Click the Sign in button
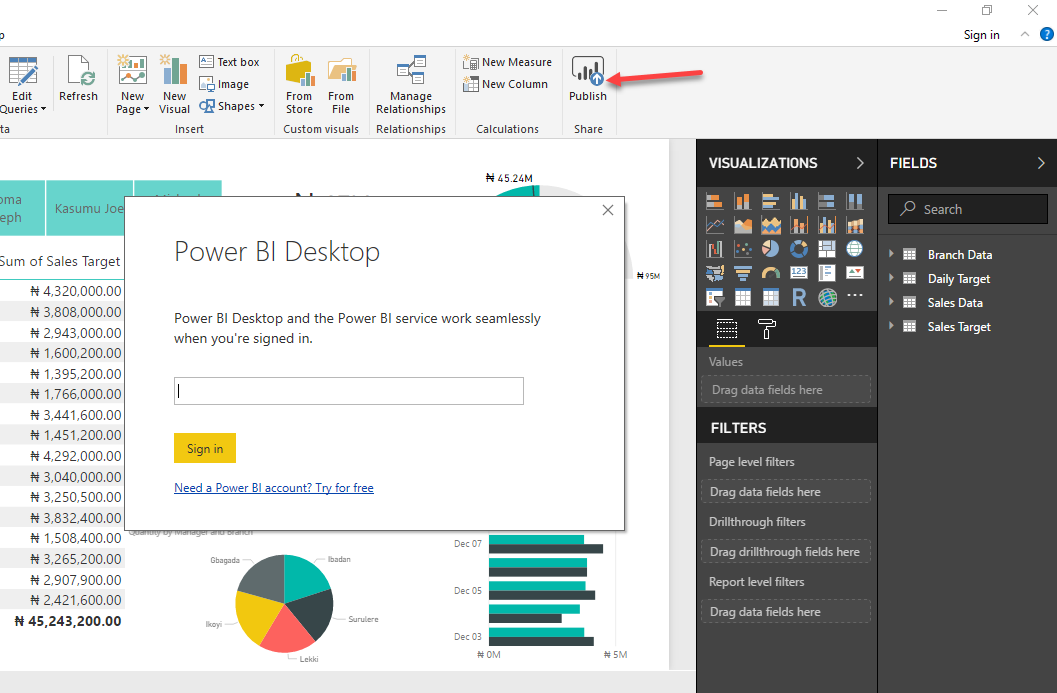 [204, 448]
